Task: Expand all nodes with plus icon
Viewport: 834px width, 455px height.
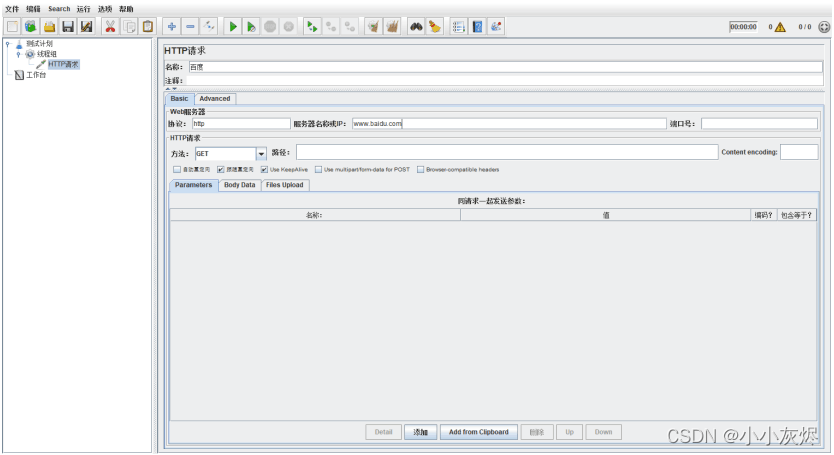Action: (x=172, y=26)
